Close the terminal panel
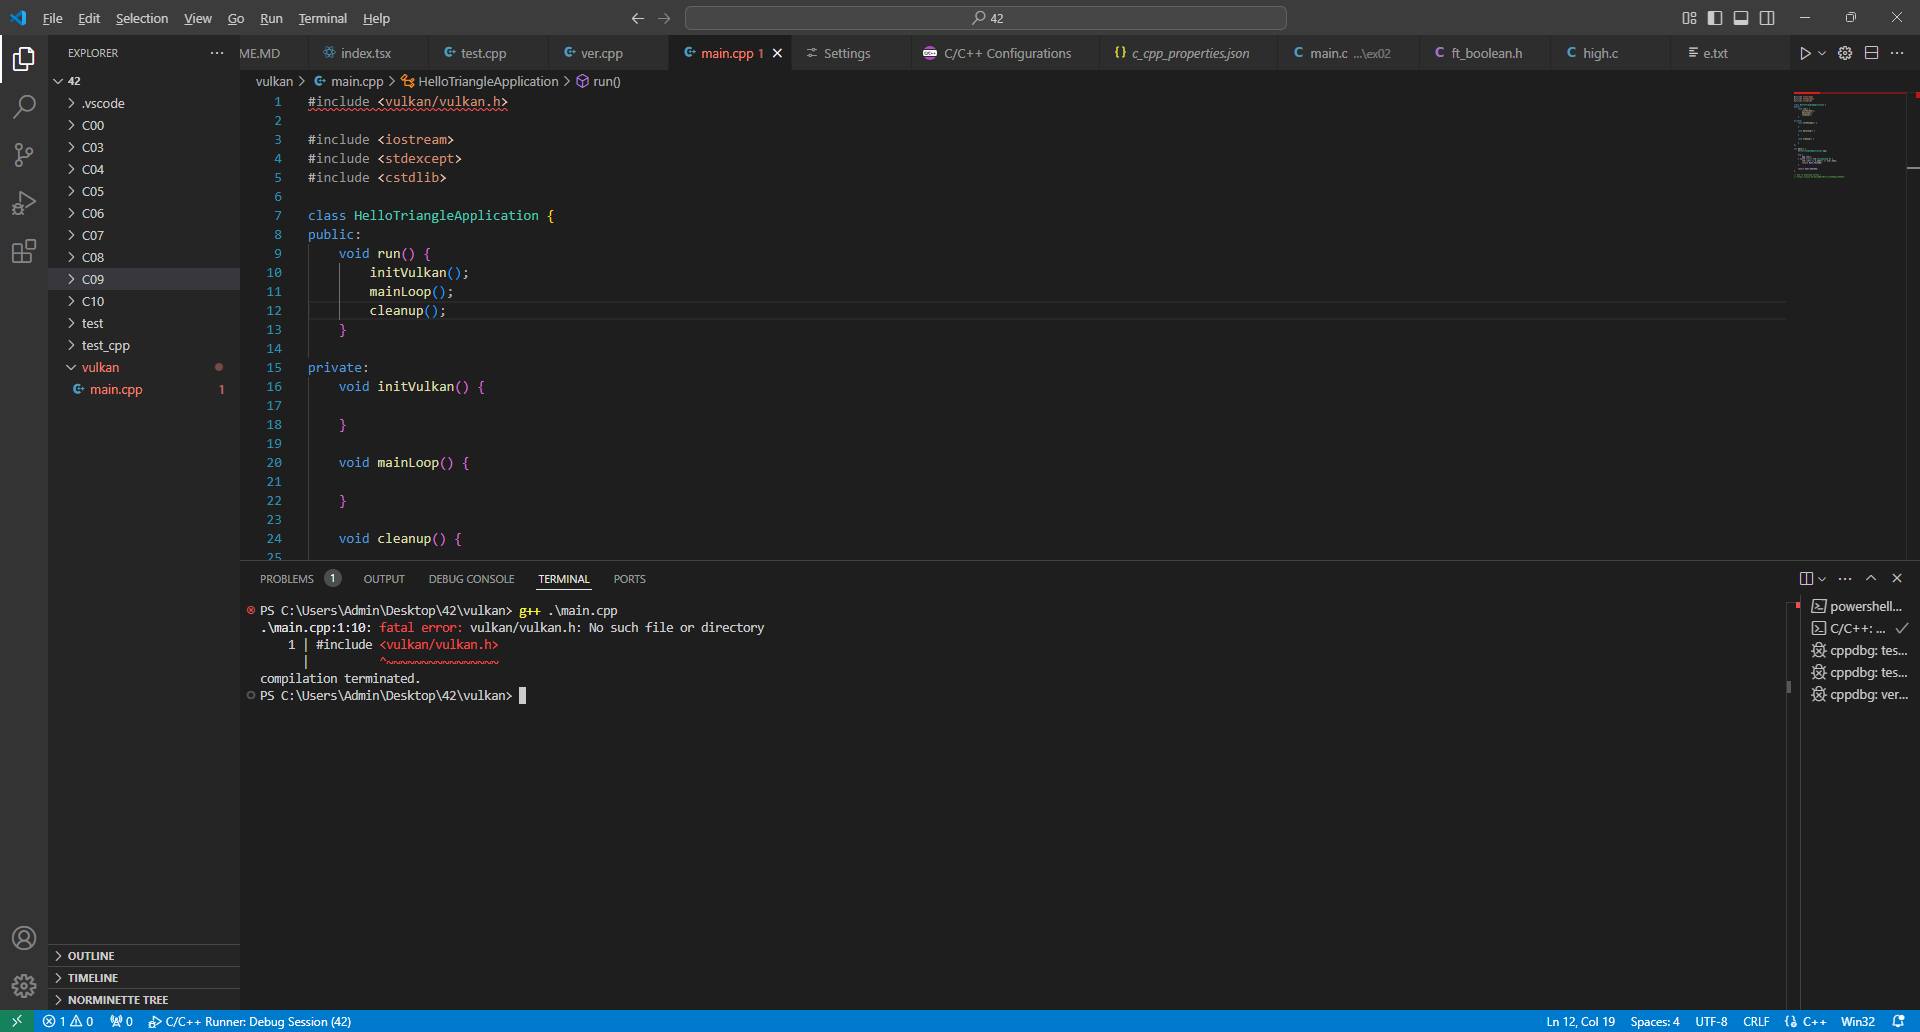Screen dimensions: 1920x1032 1897,578
